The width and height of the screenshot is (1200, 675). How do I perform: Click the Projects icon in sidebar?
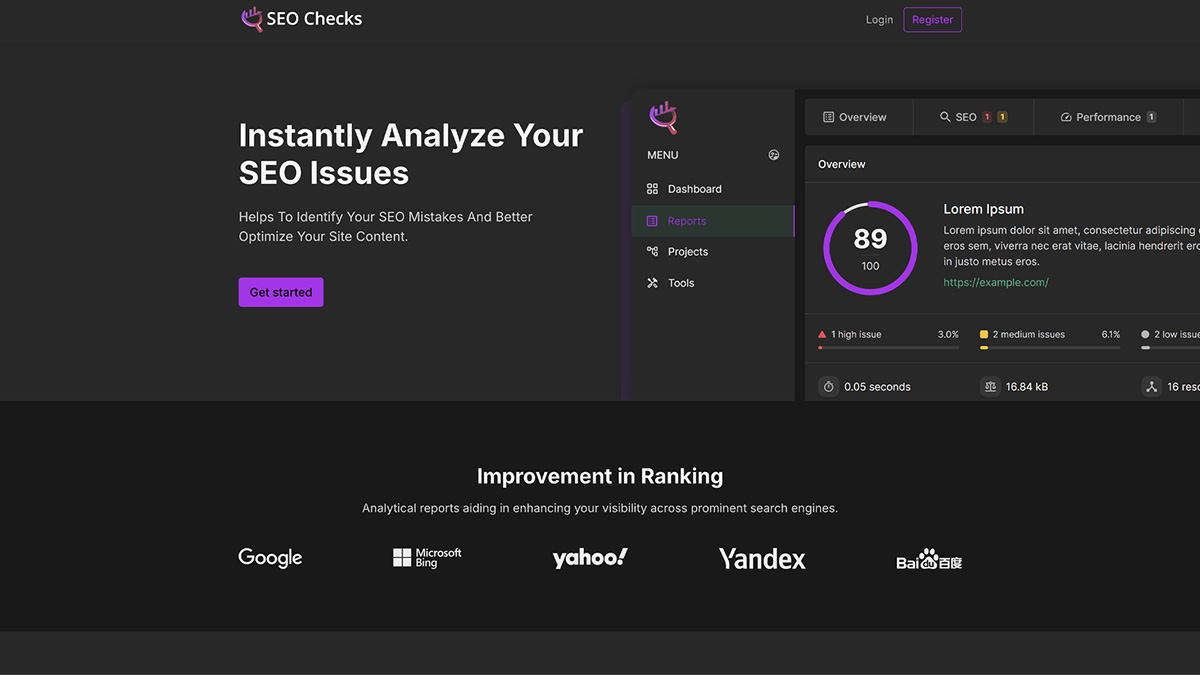652,252
